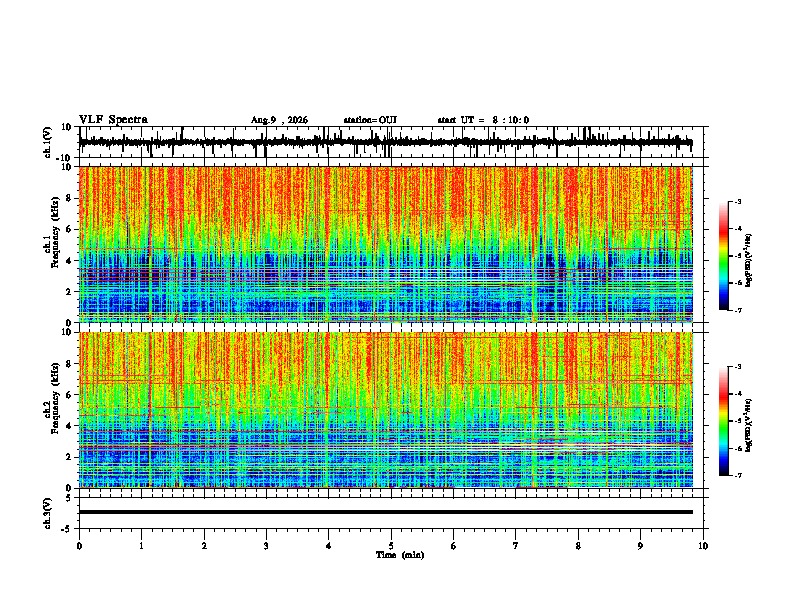792x612 pixels.
Task: Click the '-7' label on ch.1 color scale
Action: click(737, 310)
